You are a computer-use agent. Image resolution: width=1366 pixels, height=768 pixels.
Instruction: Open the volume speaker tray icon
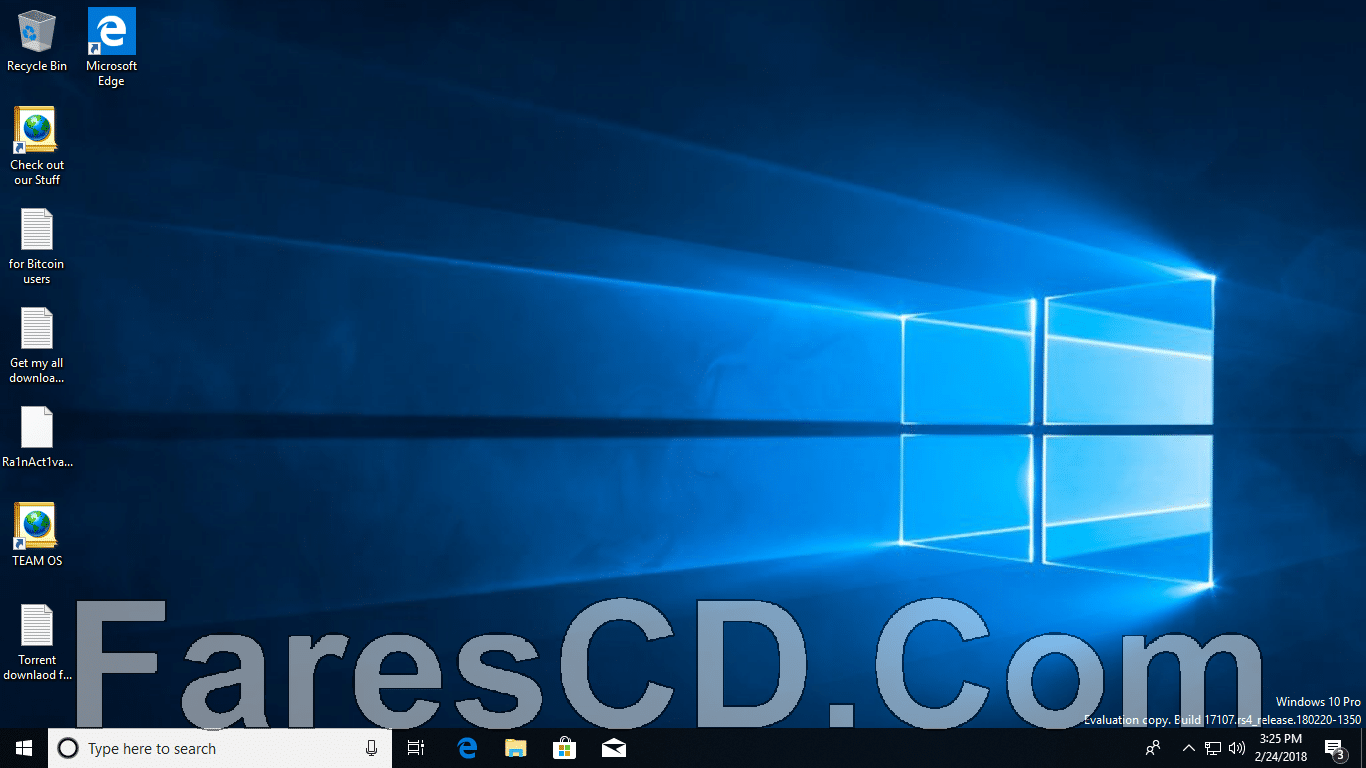pyautogui.click(x=1236, y=748)
